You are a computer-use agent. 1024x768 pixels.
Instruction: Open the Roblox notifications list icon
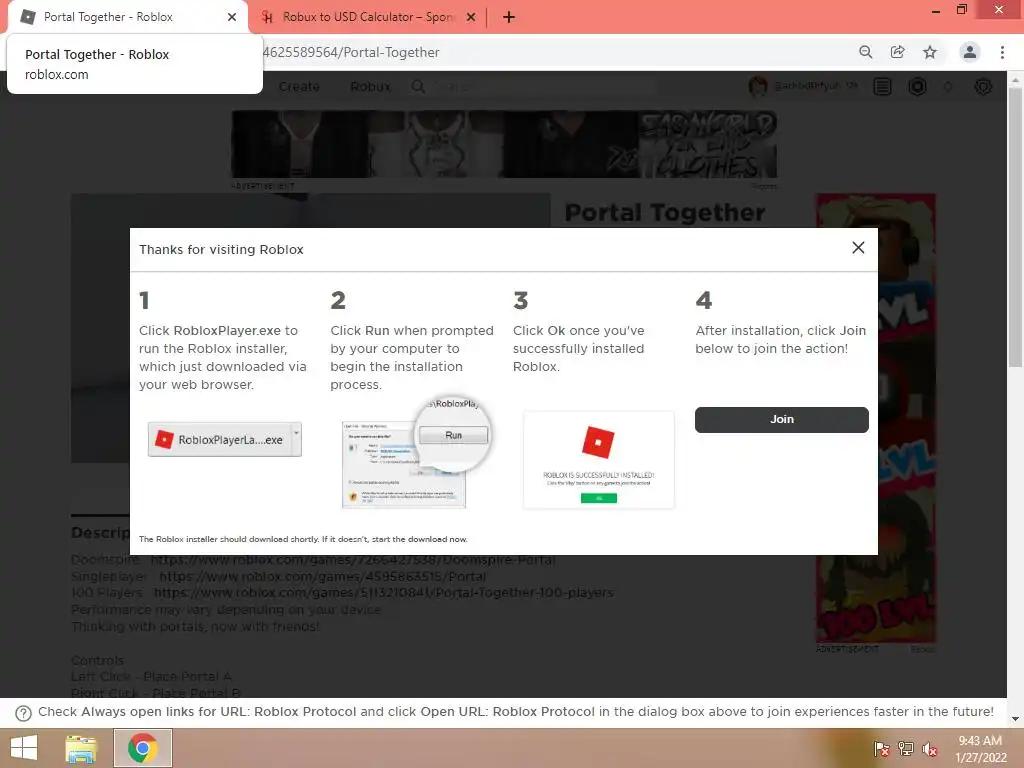[x=882, y=86]
